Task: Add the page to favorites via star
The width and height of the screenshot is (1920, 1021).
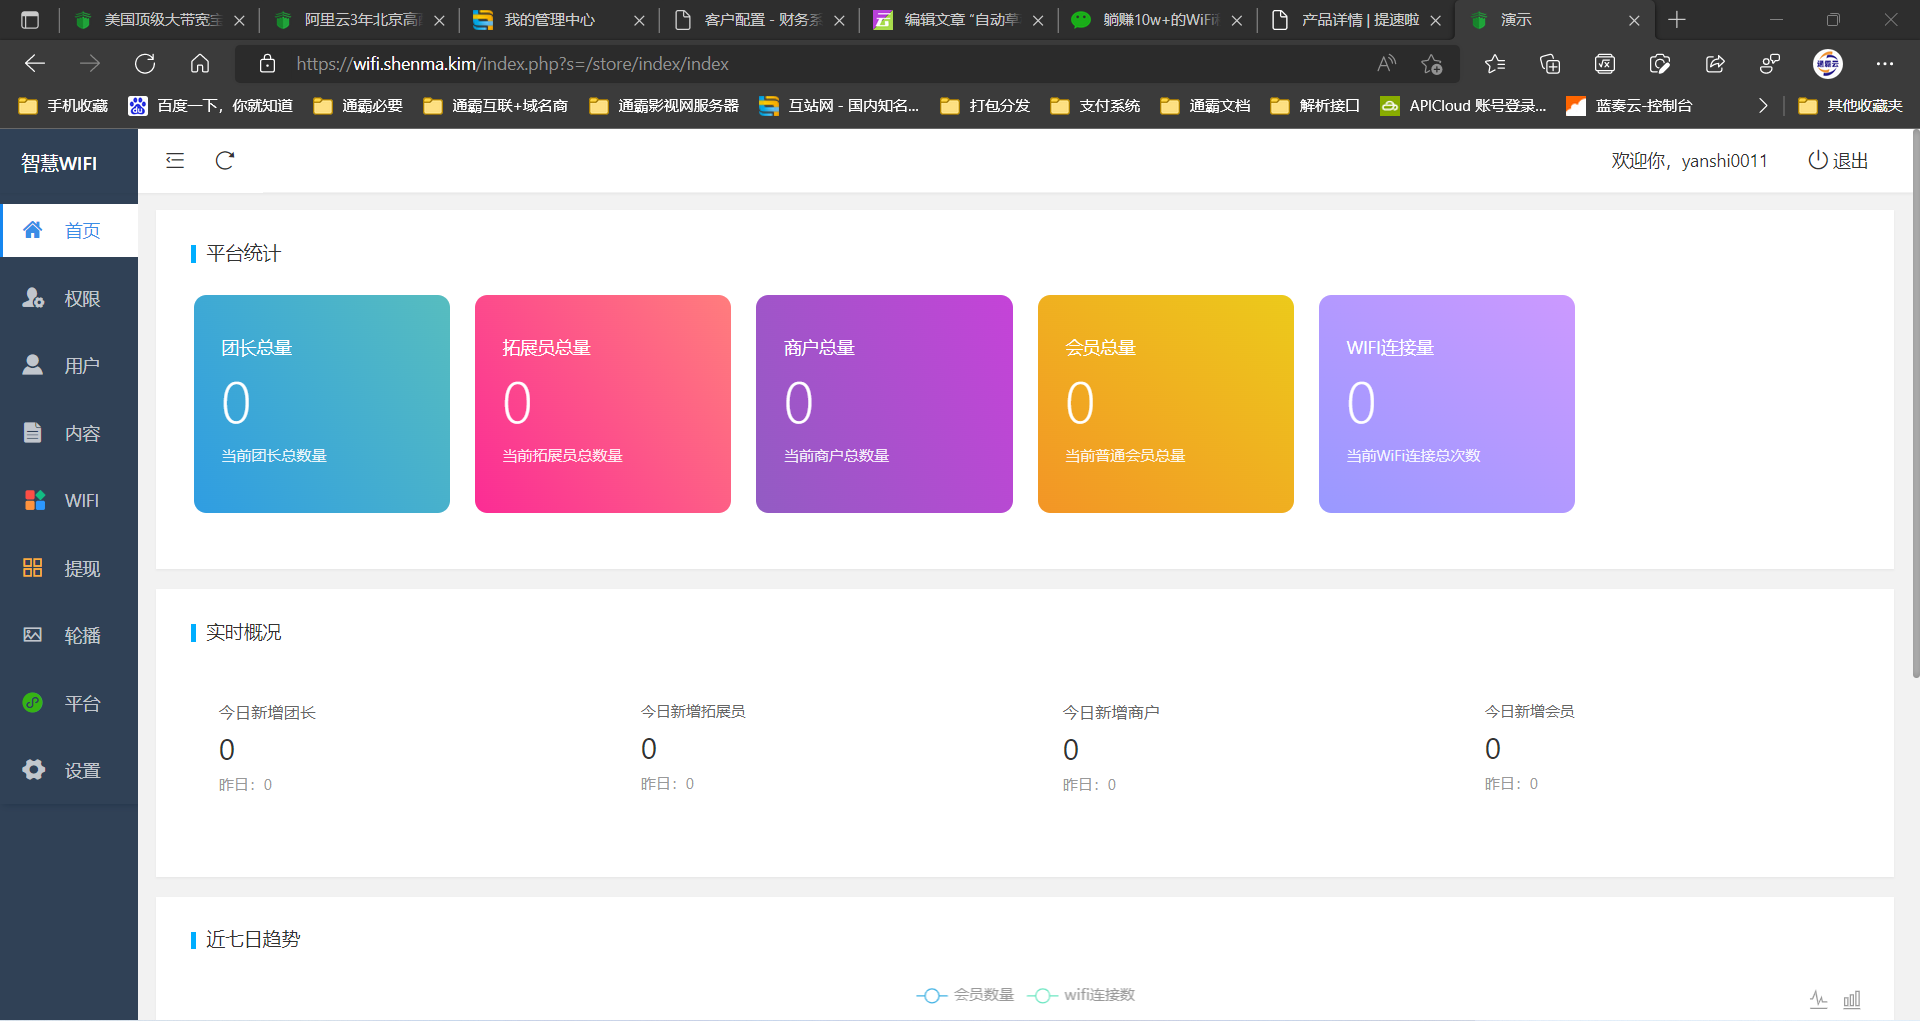Action: (x=1430, y=63)
